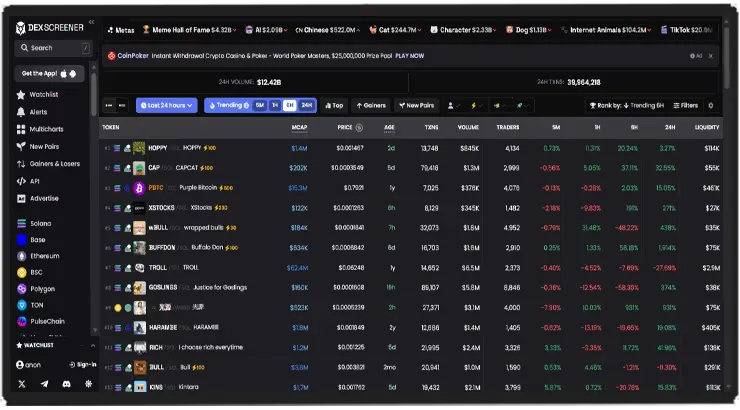Open the HARAMBE token row

pyautogui.click(x=411, y=327)
